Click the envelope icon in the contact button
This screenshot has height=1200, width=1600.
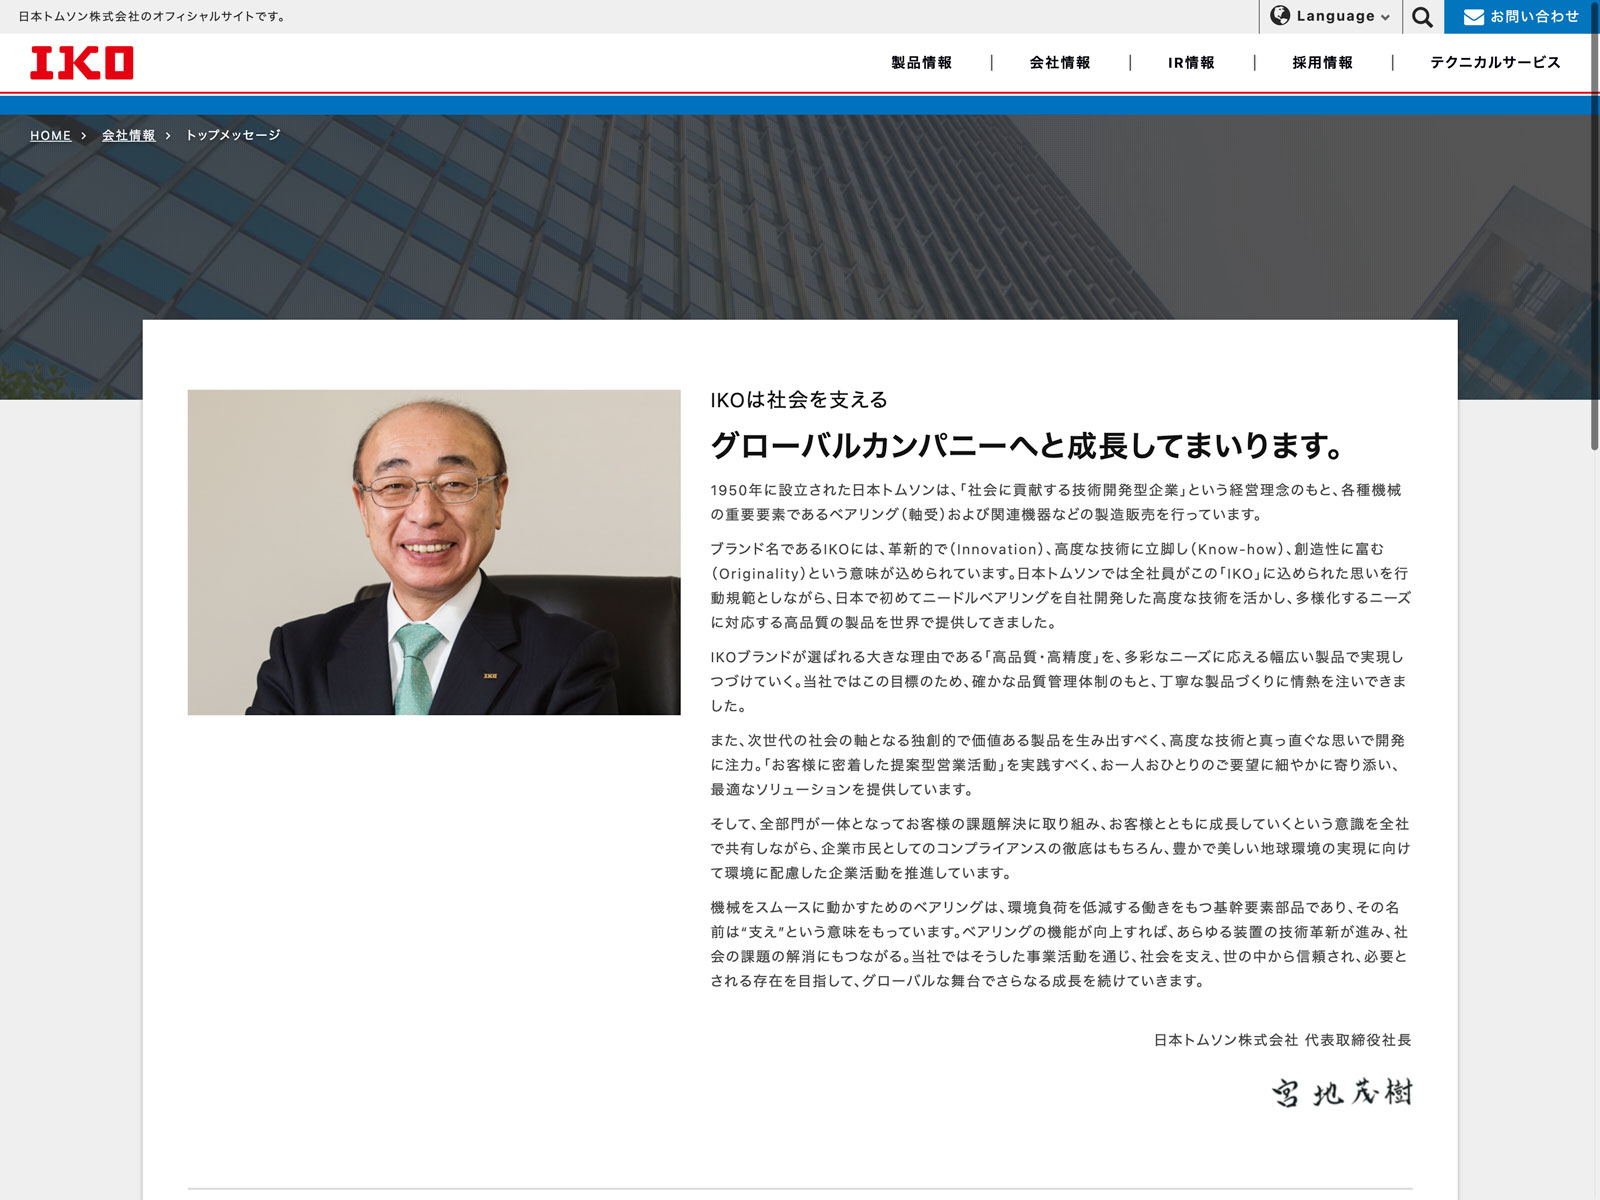coord(1473,17)
